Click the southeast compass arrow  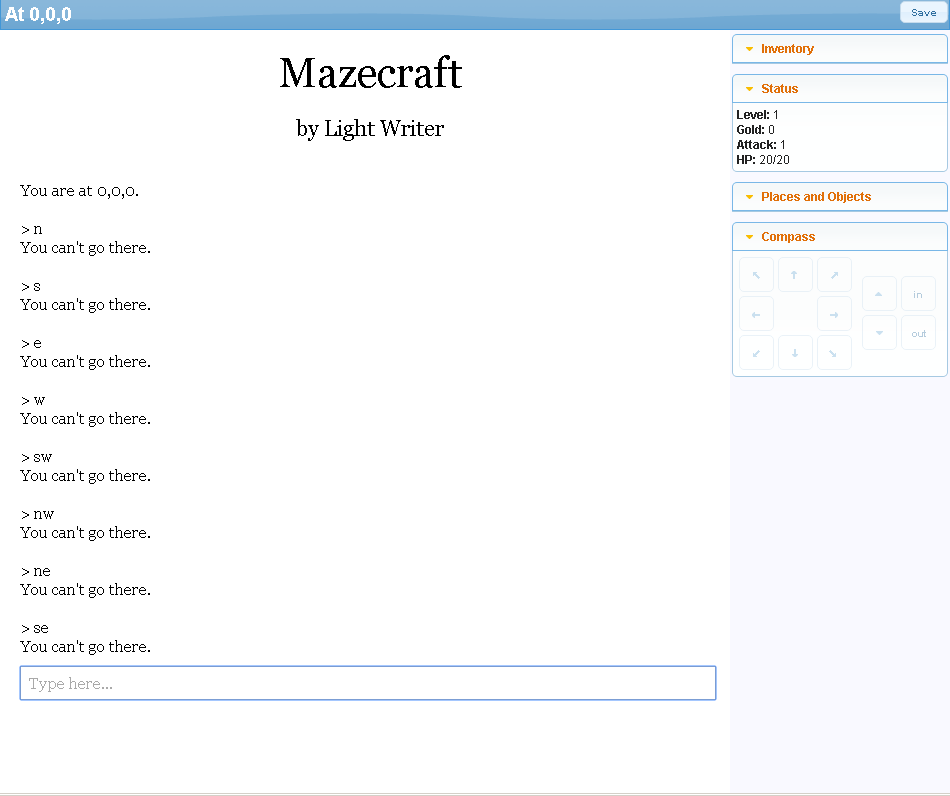coord(834,353)
